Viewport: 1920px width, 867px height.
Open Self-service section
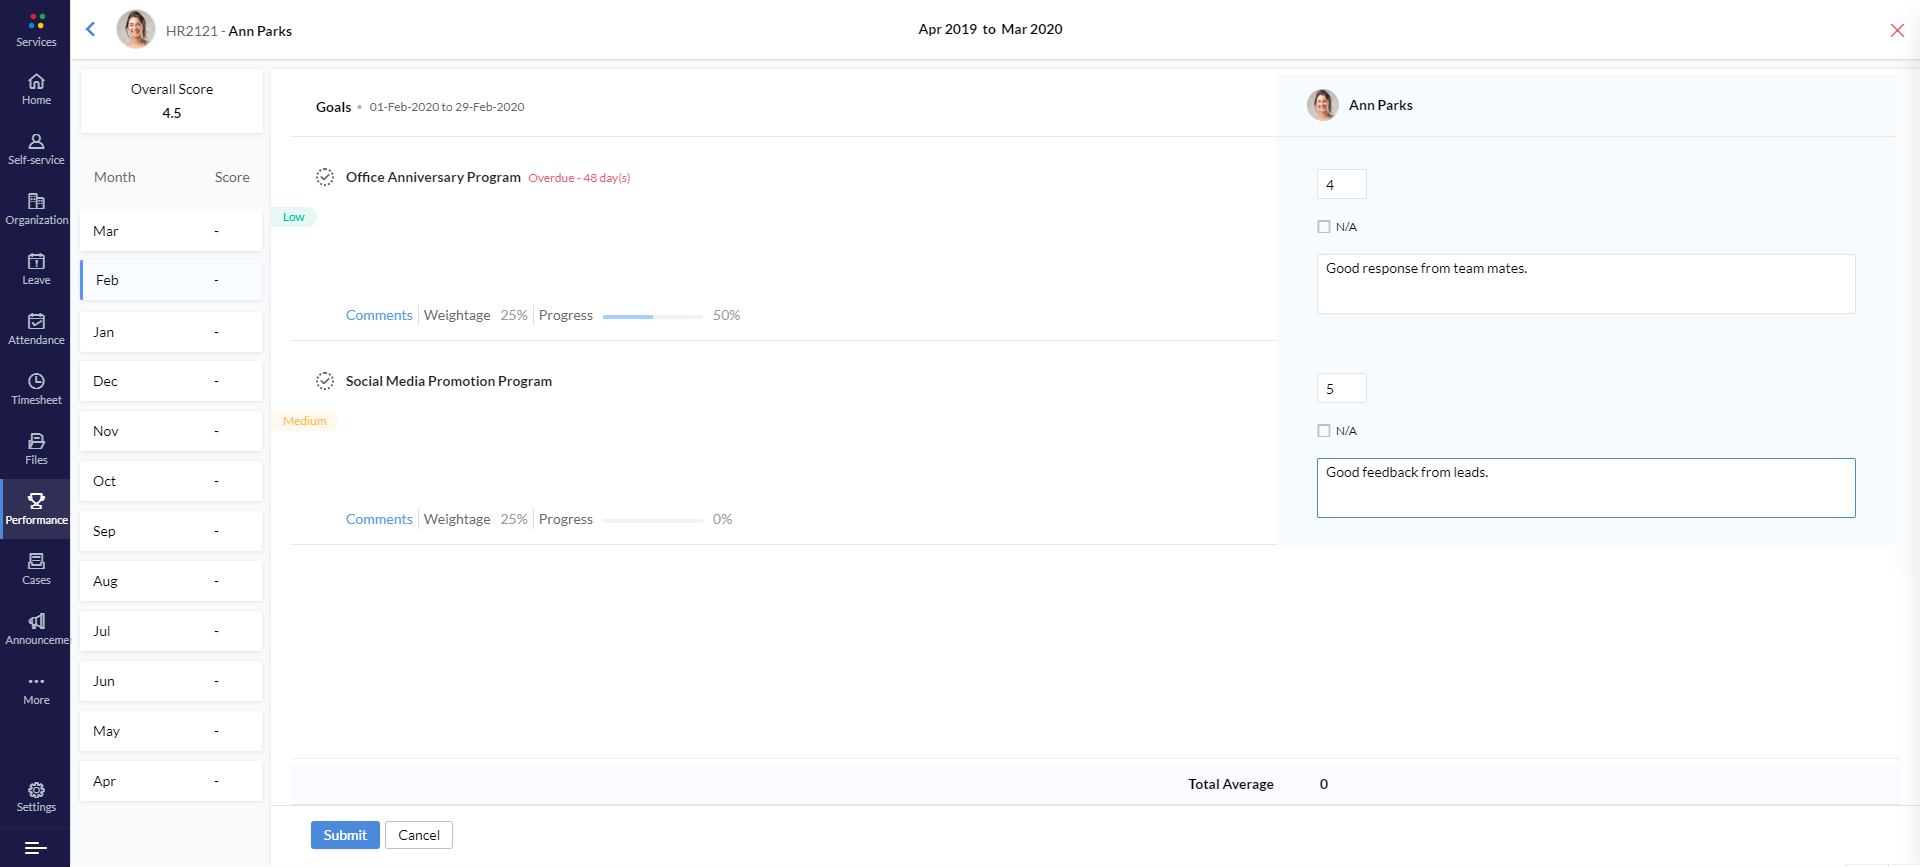[x=36, y=149]
